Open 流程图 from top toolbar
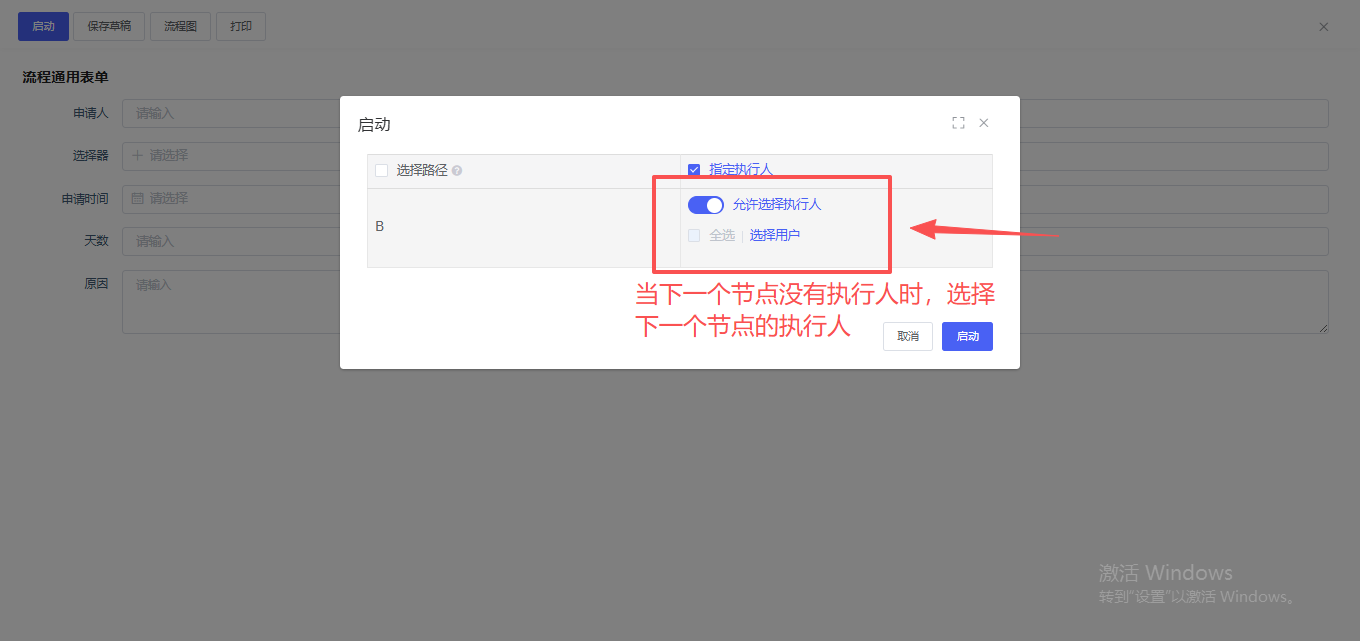The height and width of the screenshot is (641, 1360). (x=180, y=26)
